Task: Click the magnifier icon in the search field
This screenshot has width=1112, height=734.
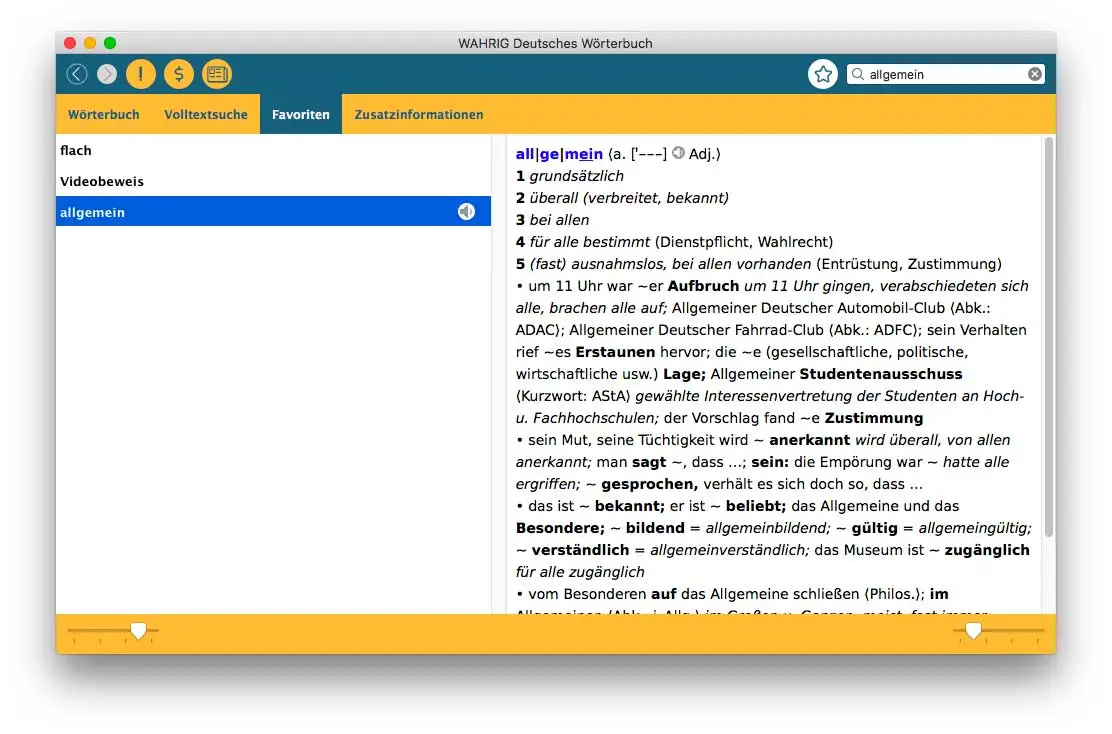Action: click(859, 73)
